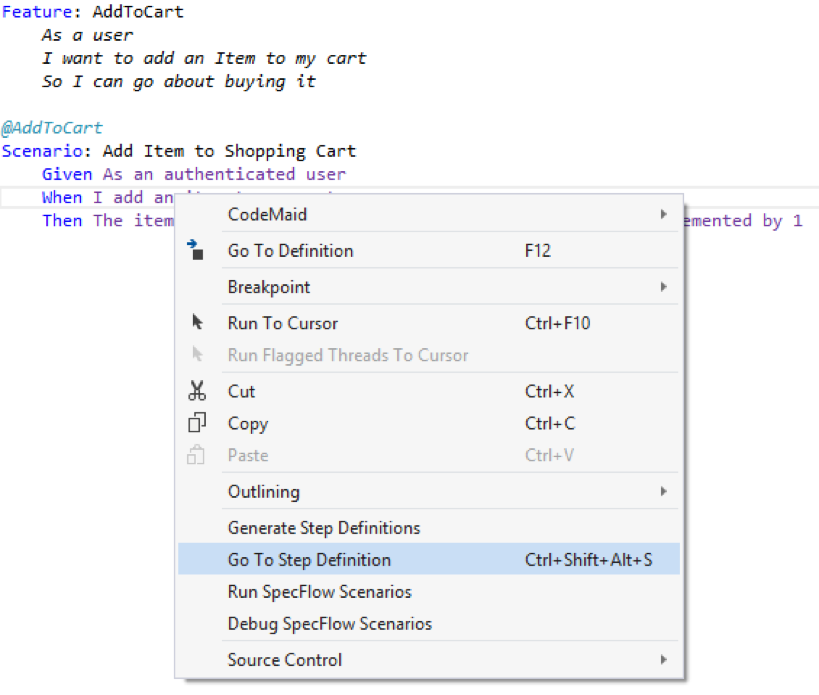
Task: Expand the Source Control submenu arrow
Action: click(663, 660)
